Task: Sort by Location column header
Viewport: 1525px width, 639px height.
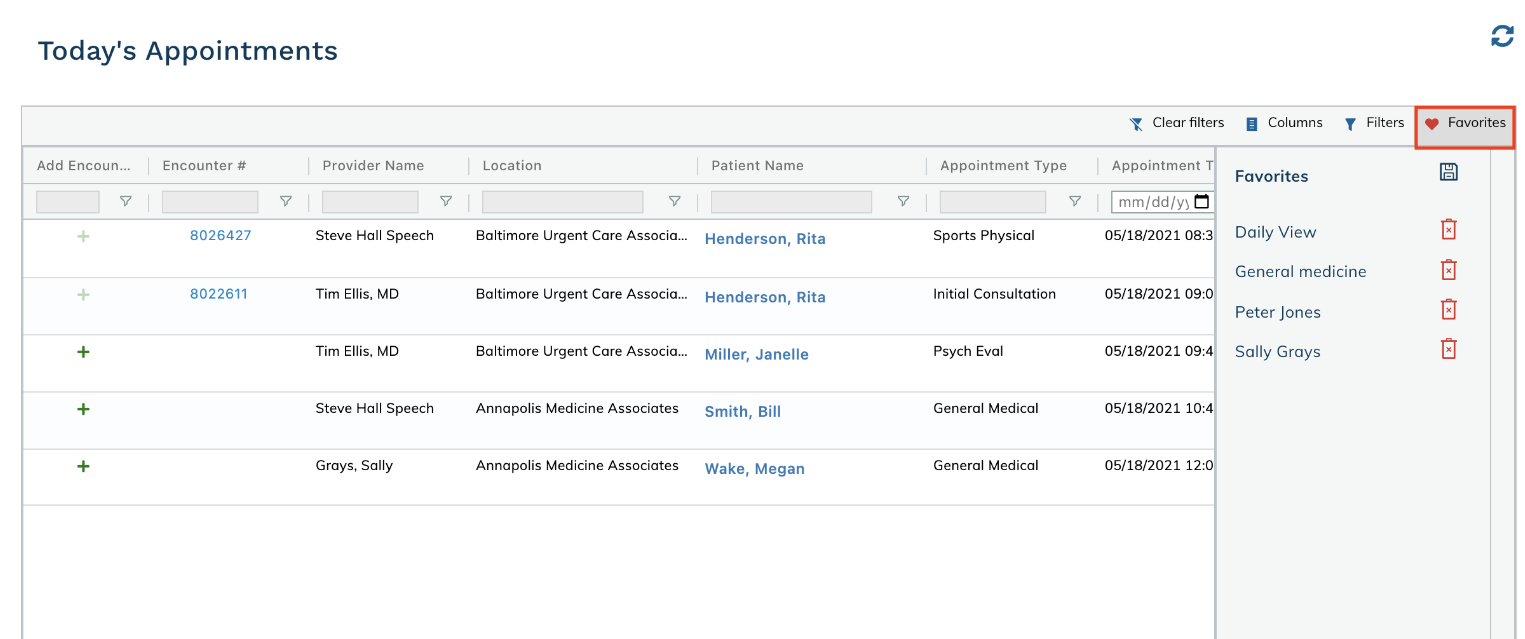Action: 512,166
